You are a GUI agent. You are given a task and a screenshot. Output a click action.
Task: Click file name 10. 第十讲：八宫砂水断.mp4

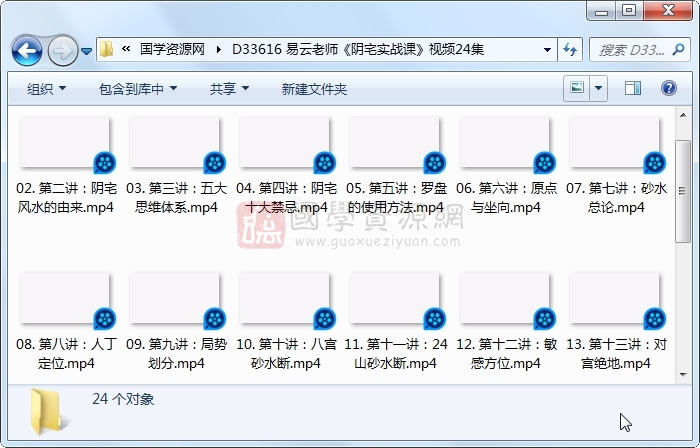286,354
